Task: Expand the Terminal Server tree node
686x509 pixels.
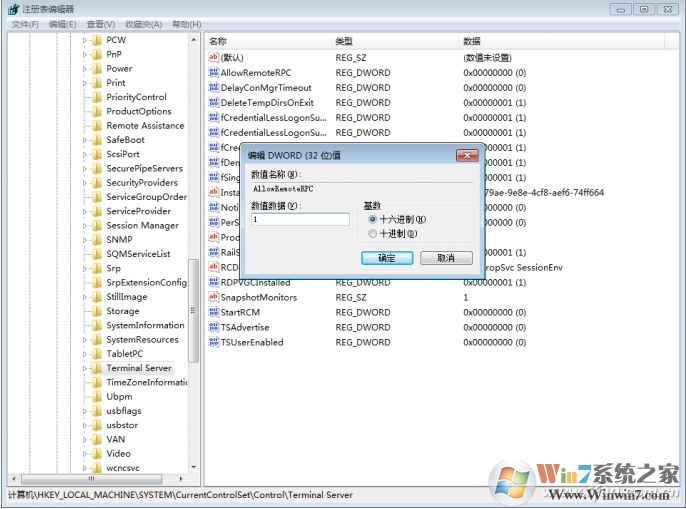Action: [85, 368]
